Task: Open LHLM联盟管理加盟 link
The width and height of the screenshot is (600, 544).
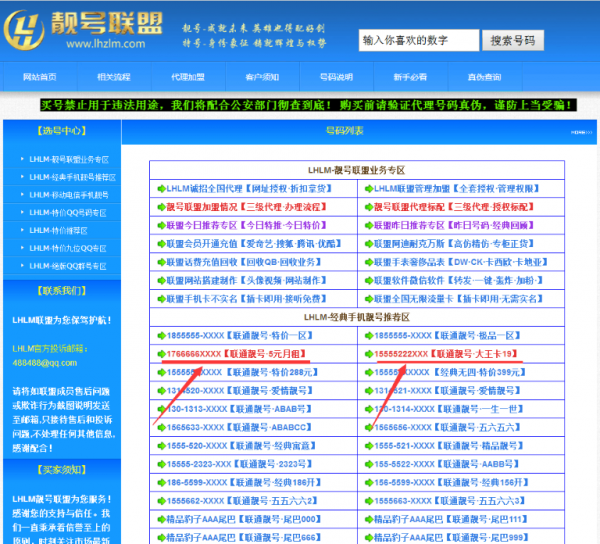Action: click(457, 189)
